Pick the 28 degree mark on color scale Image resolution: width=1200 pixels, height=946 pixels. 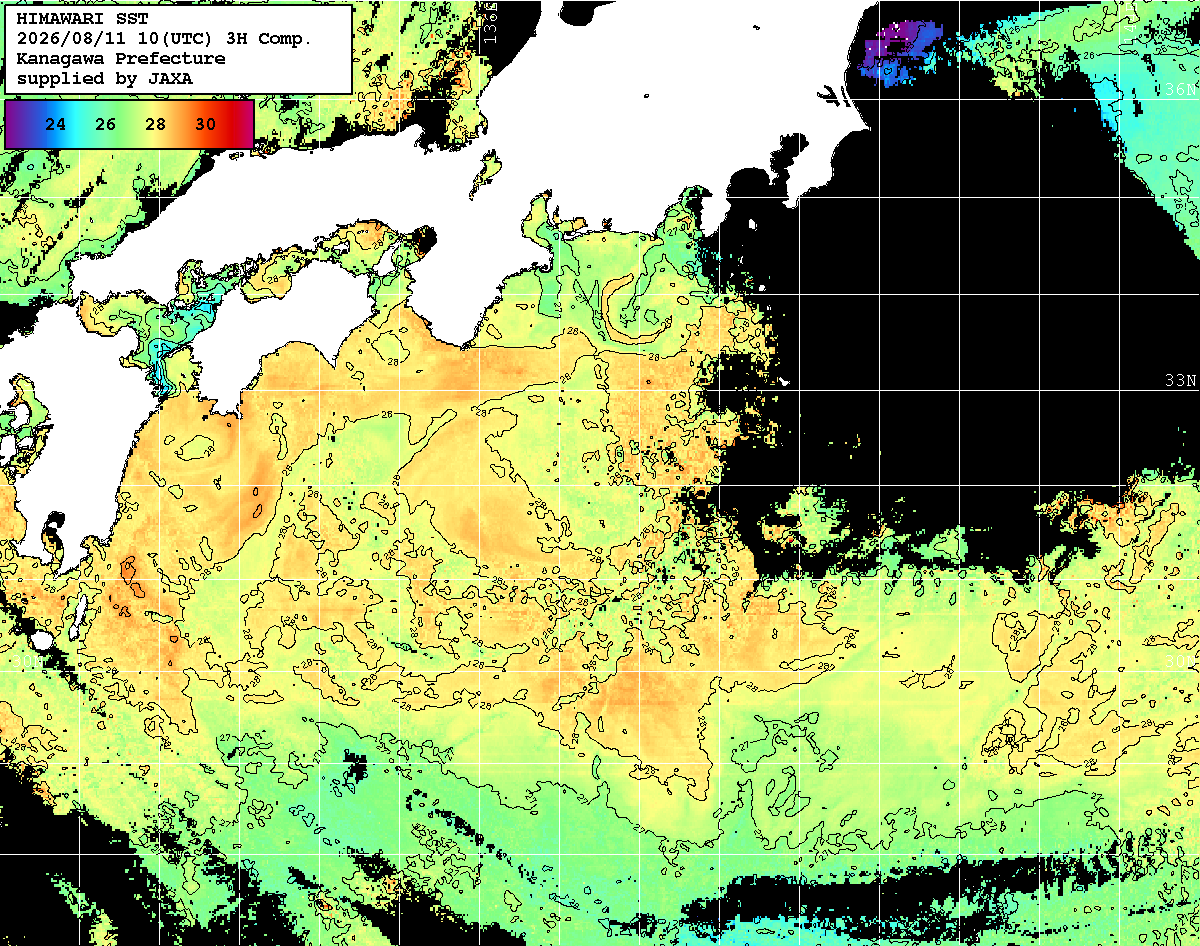pyautogui.click(x=155, y=125)
